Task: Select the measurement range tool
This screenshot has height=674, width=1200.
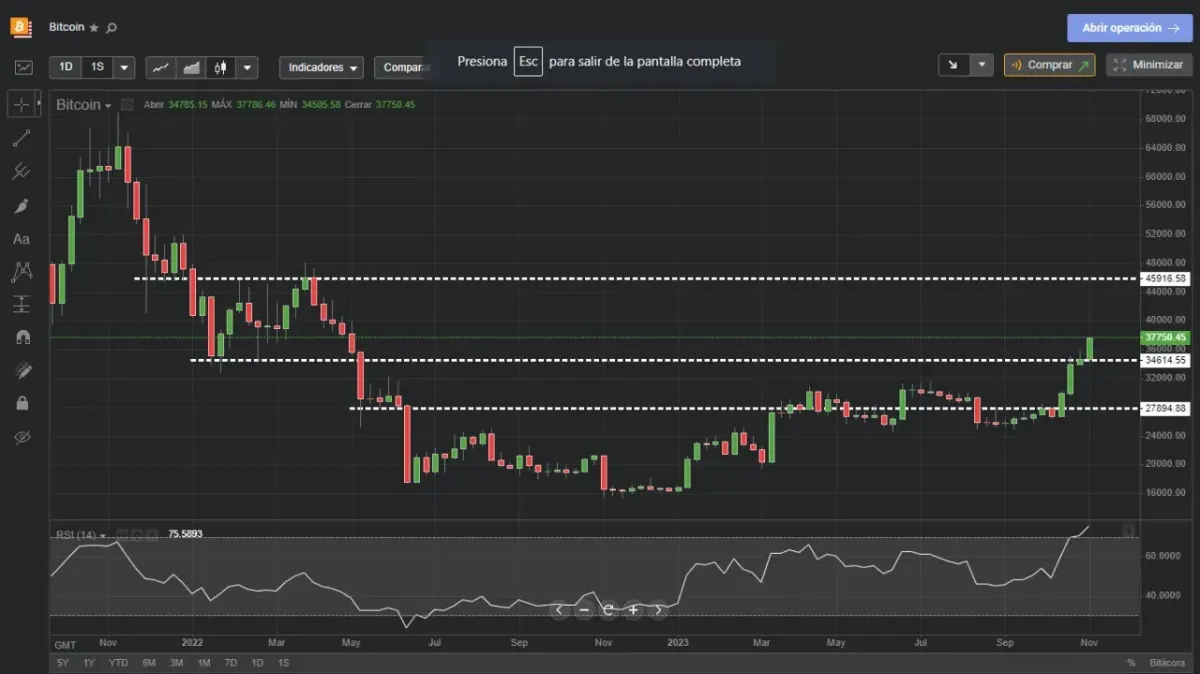Action: pos(21,304)
